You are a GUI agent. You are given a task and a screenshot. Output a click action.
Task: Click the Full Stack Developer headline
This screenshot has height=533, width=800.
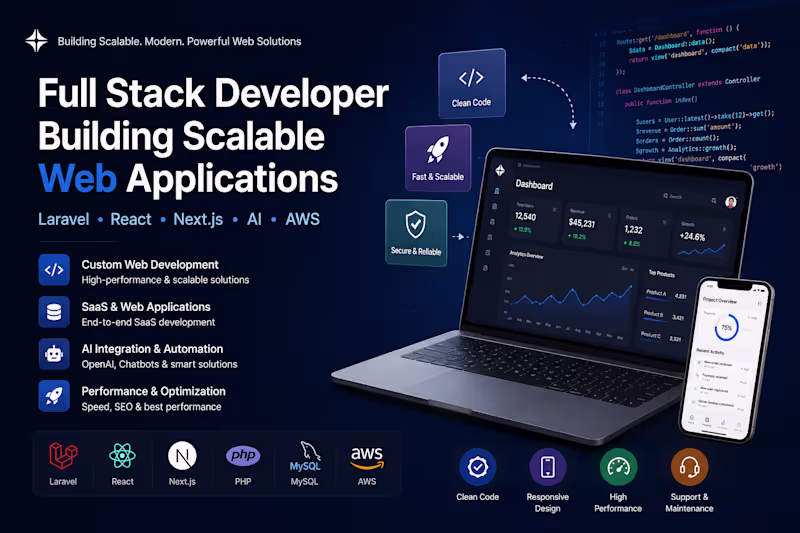click(x=213, y=93)
